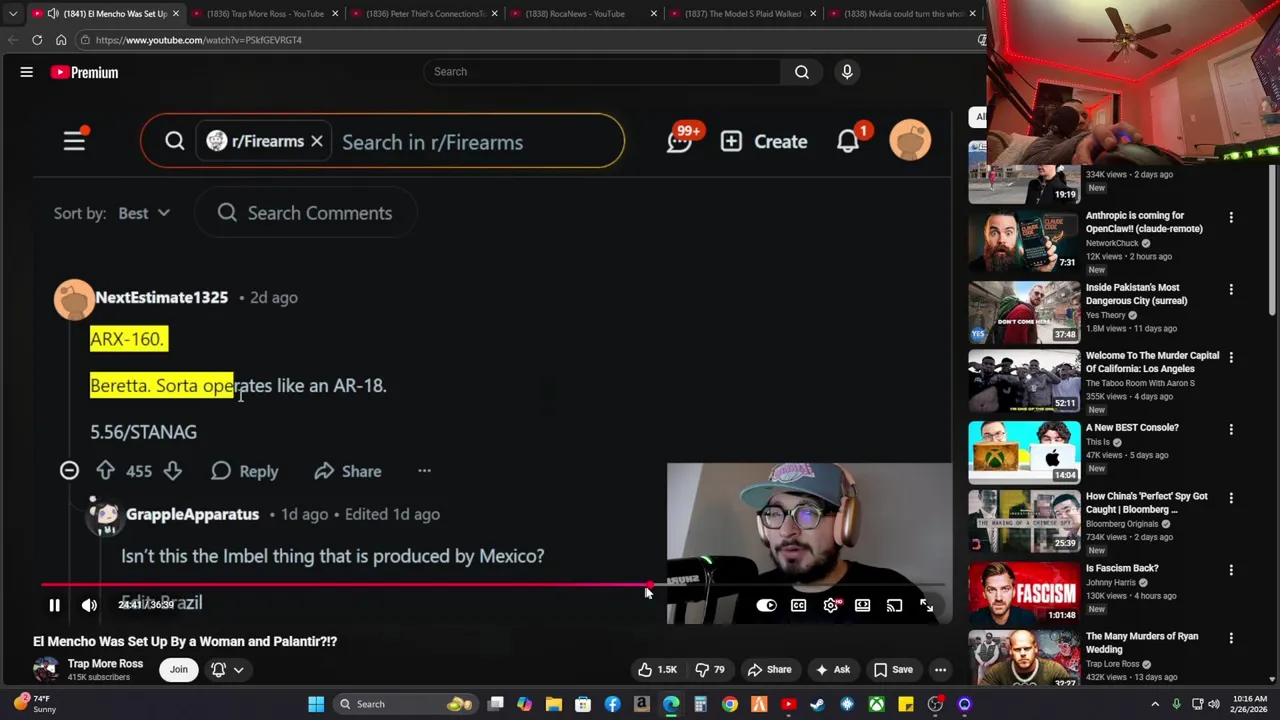Open the YouTube guide hamburger menu
Viewport: 1280px width, 720px height.
coord(27,72)
